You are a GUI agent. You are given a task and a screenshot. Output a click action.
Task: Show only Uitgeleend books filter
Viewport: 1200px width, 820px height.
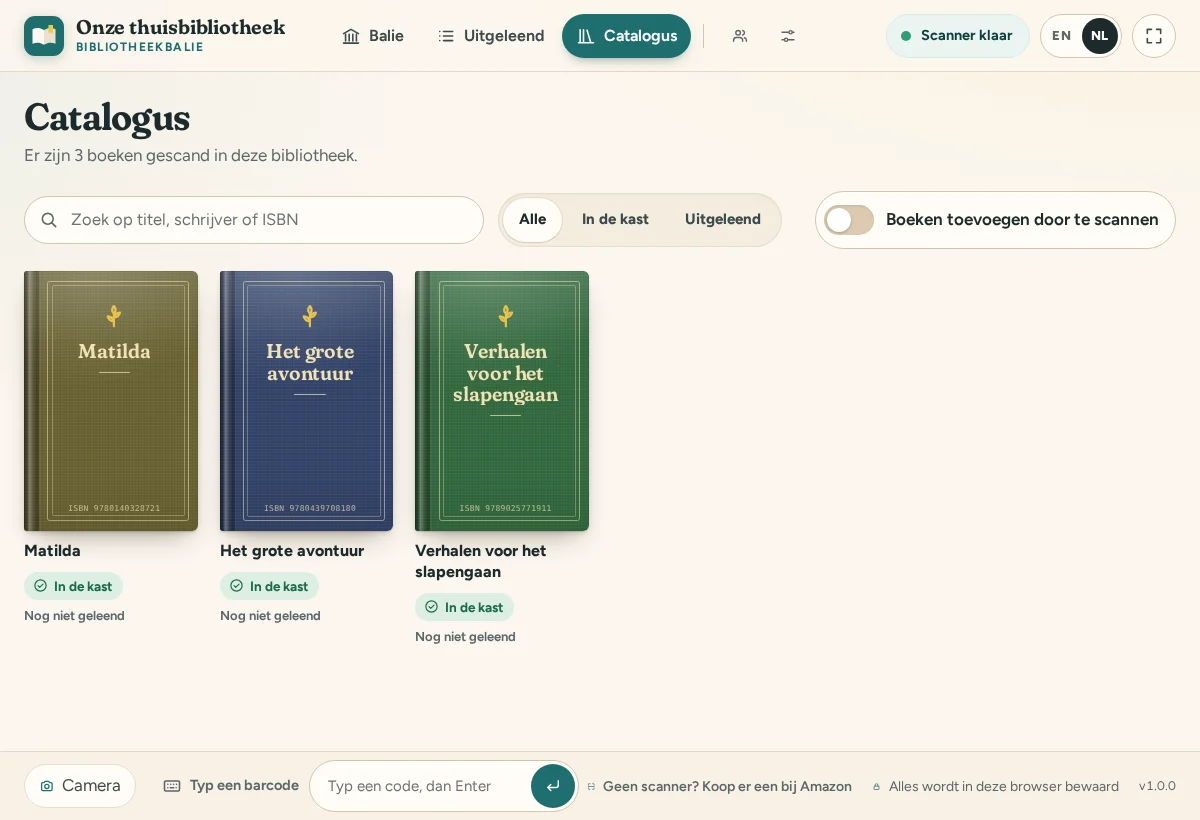tap(723, 220)
